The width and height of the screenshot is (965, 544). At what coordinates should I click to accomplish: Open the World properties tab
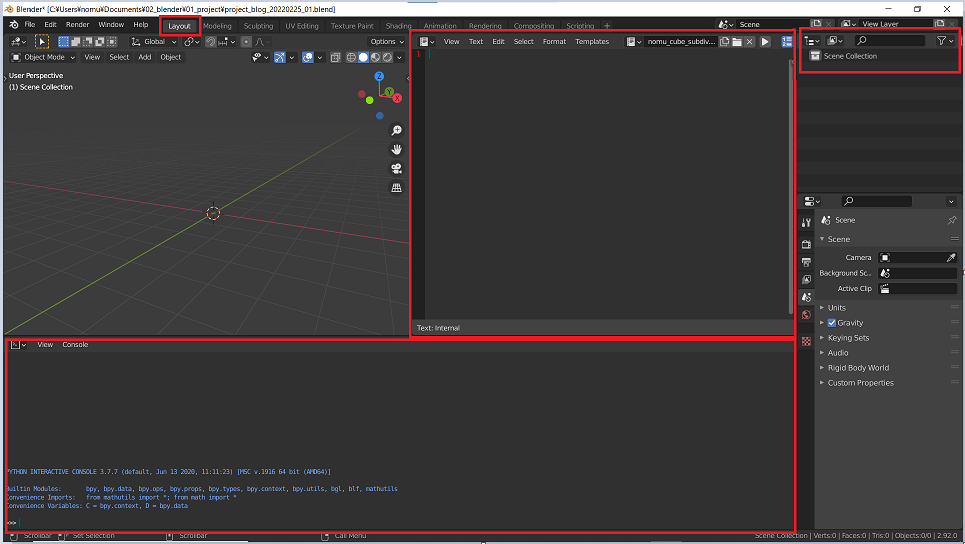point(806,315)
